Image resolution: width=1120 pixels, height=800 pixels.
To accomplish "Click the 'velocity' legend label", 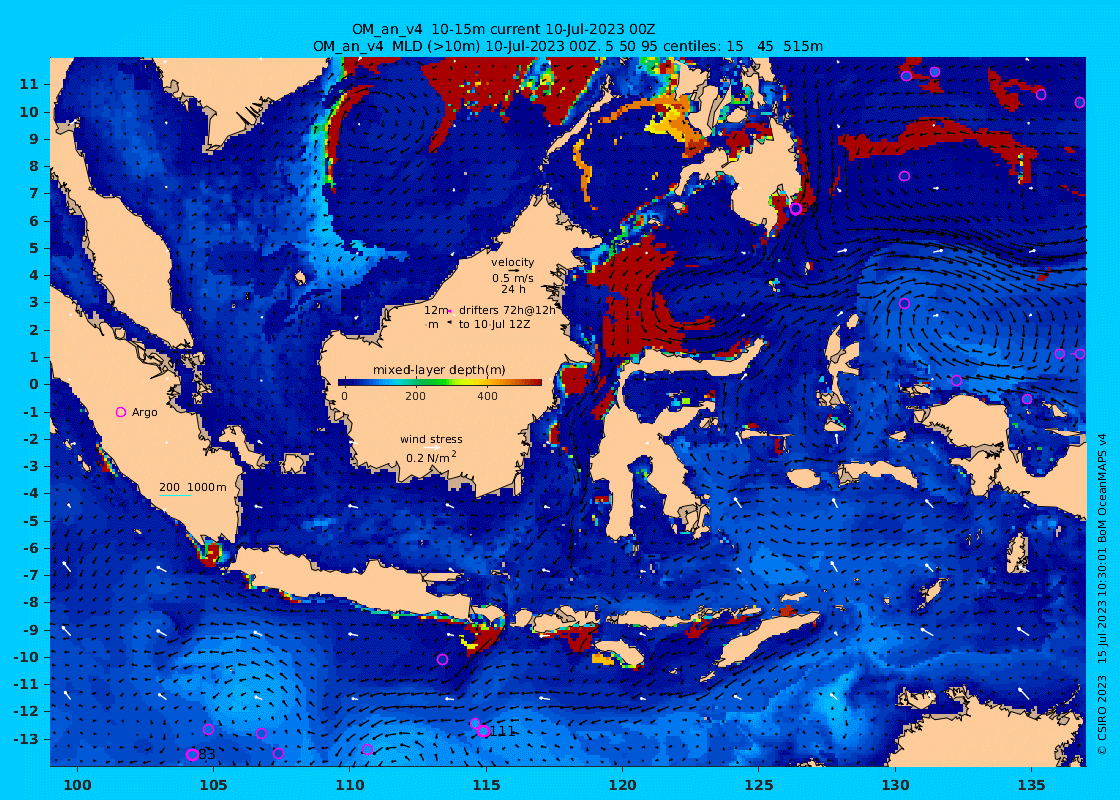I will coord(512,262).
